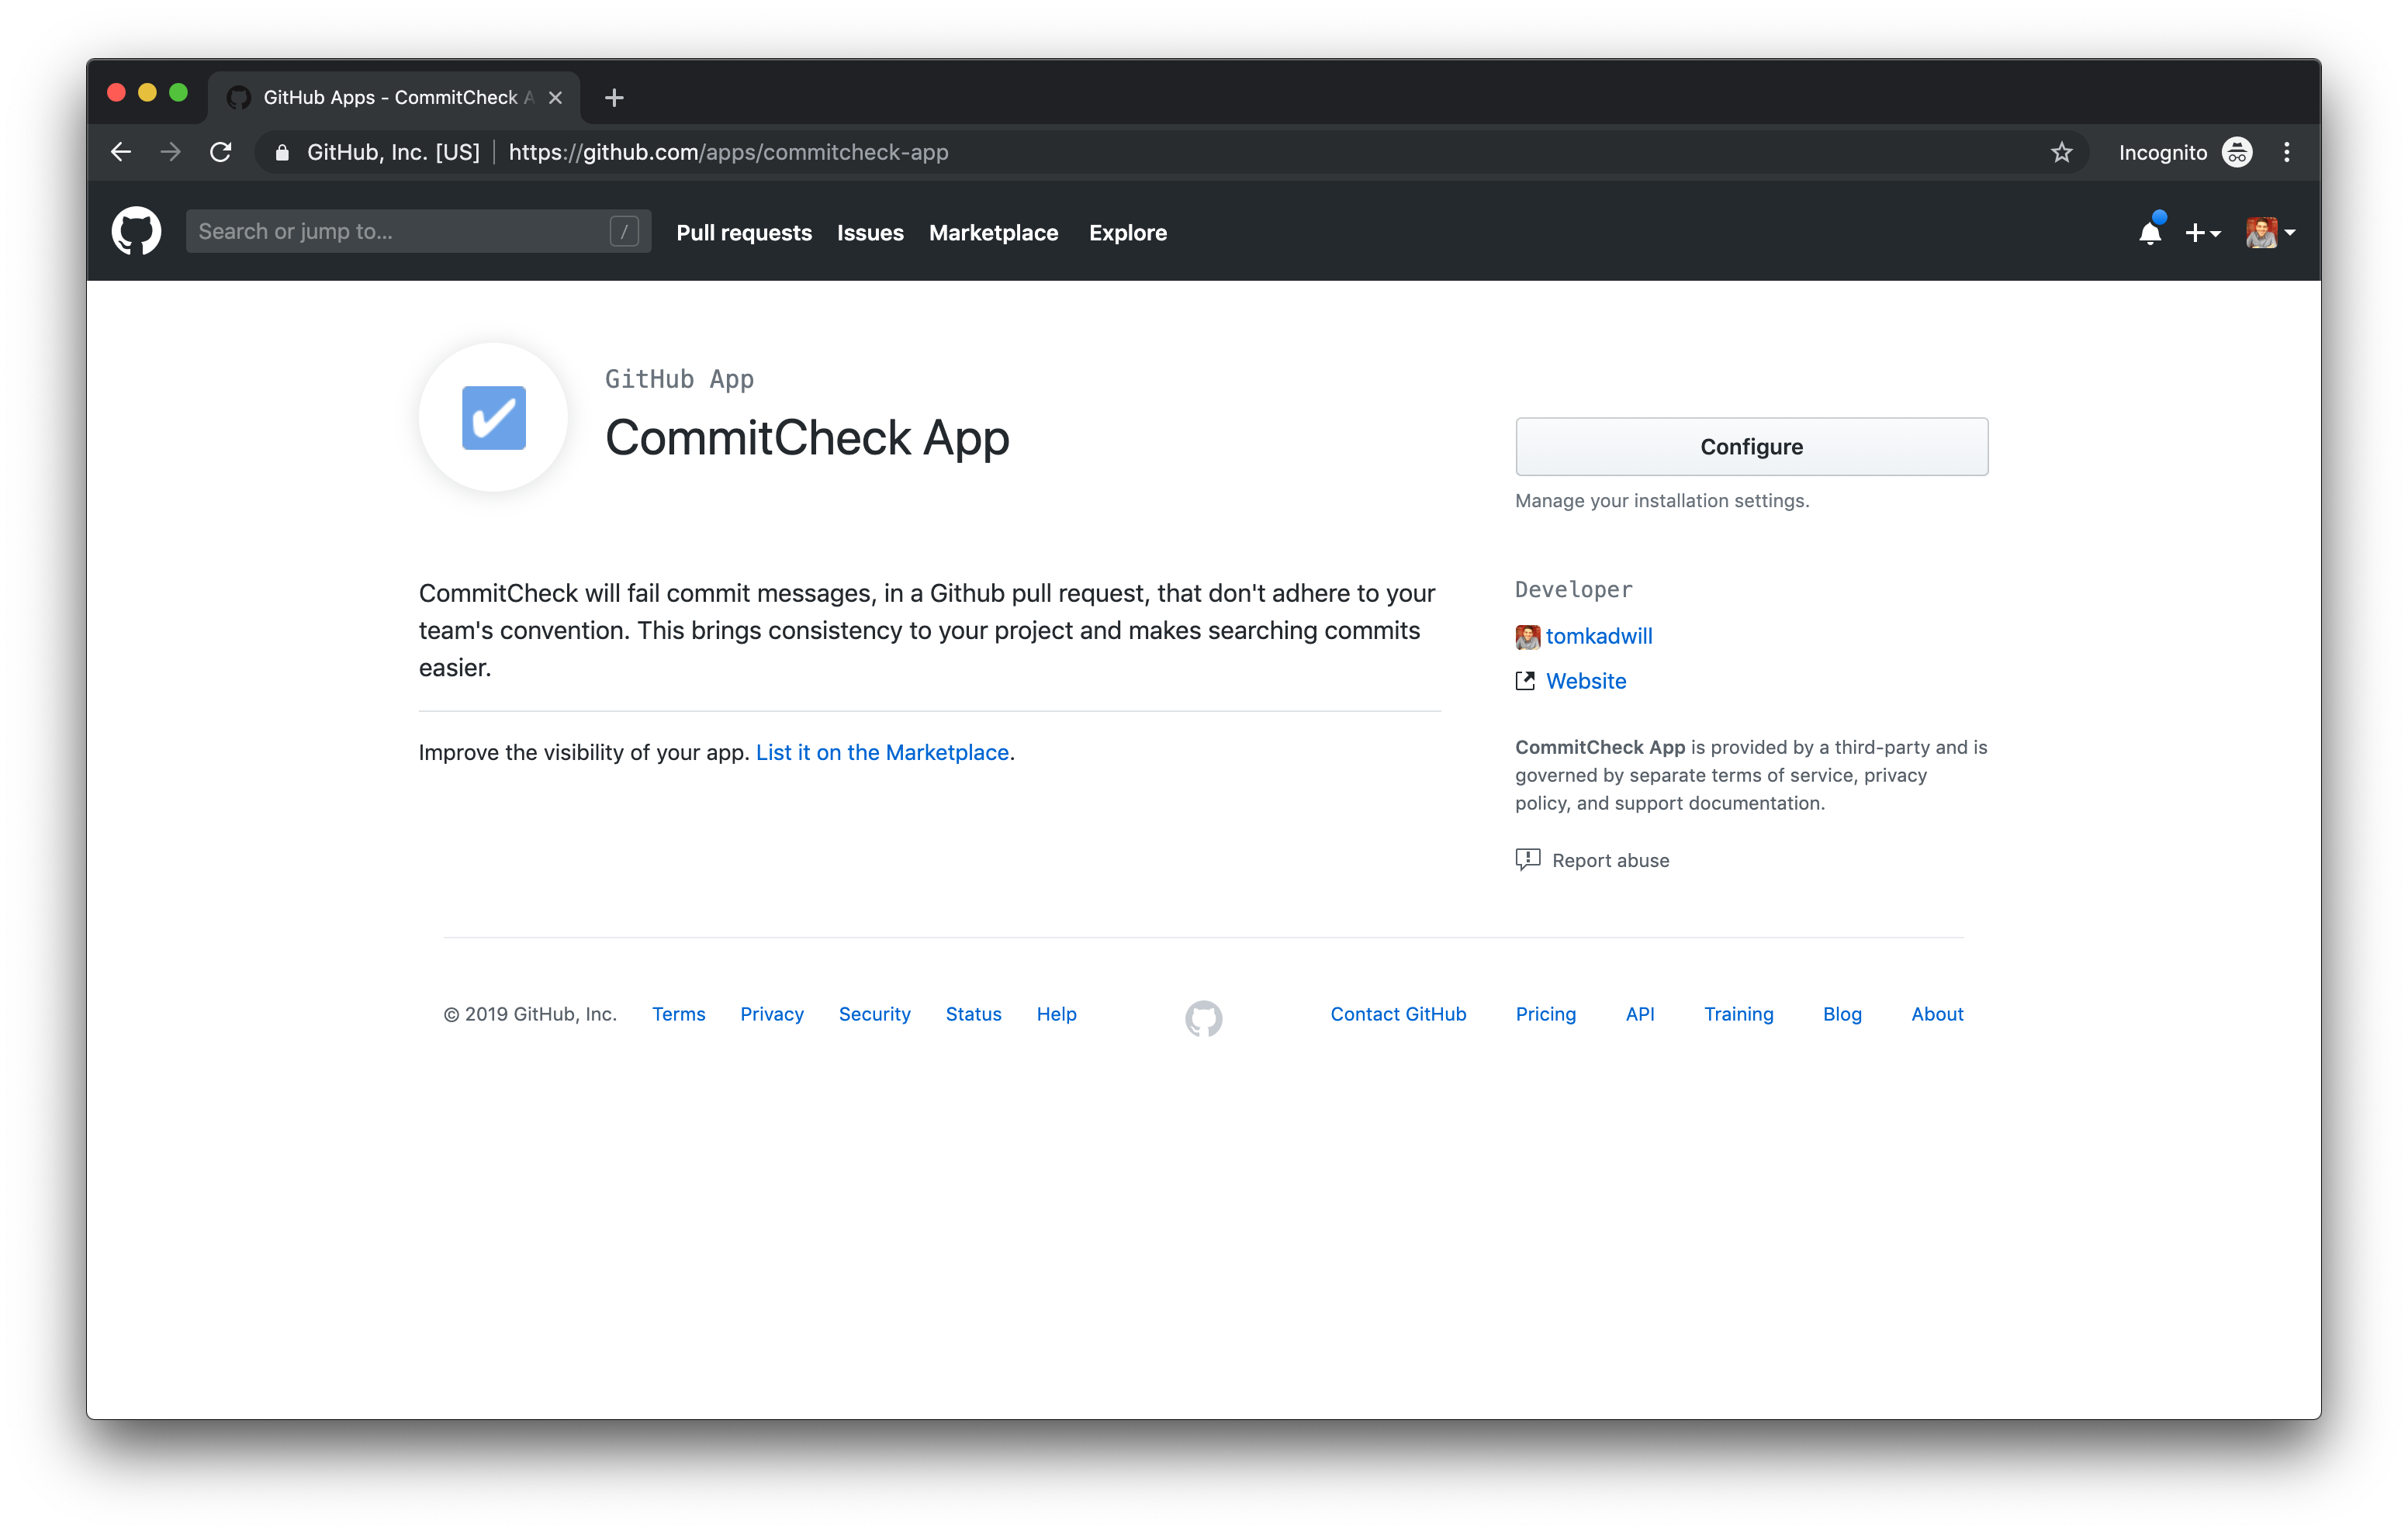Open the Terms footer link

679,1014
